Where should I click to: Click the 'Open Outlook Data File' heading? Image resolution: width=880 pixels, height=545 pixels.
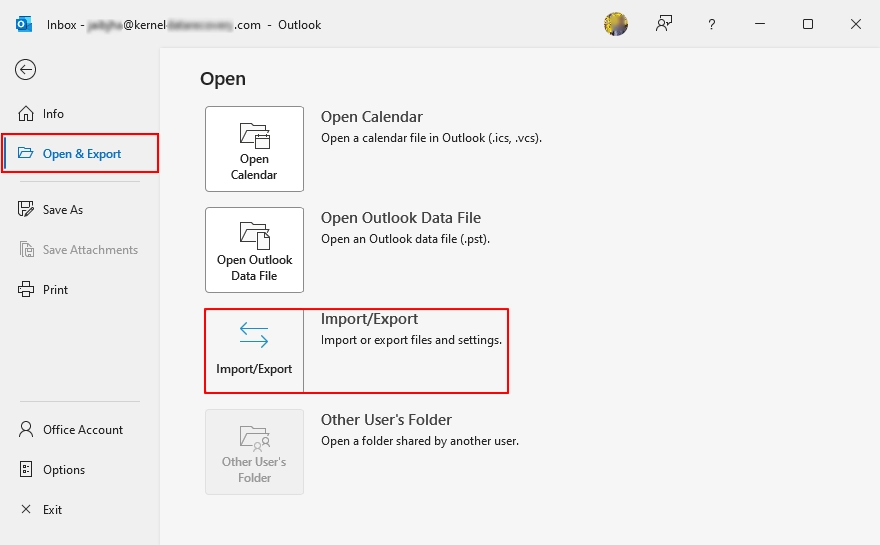[401, 218]
